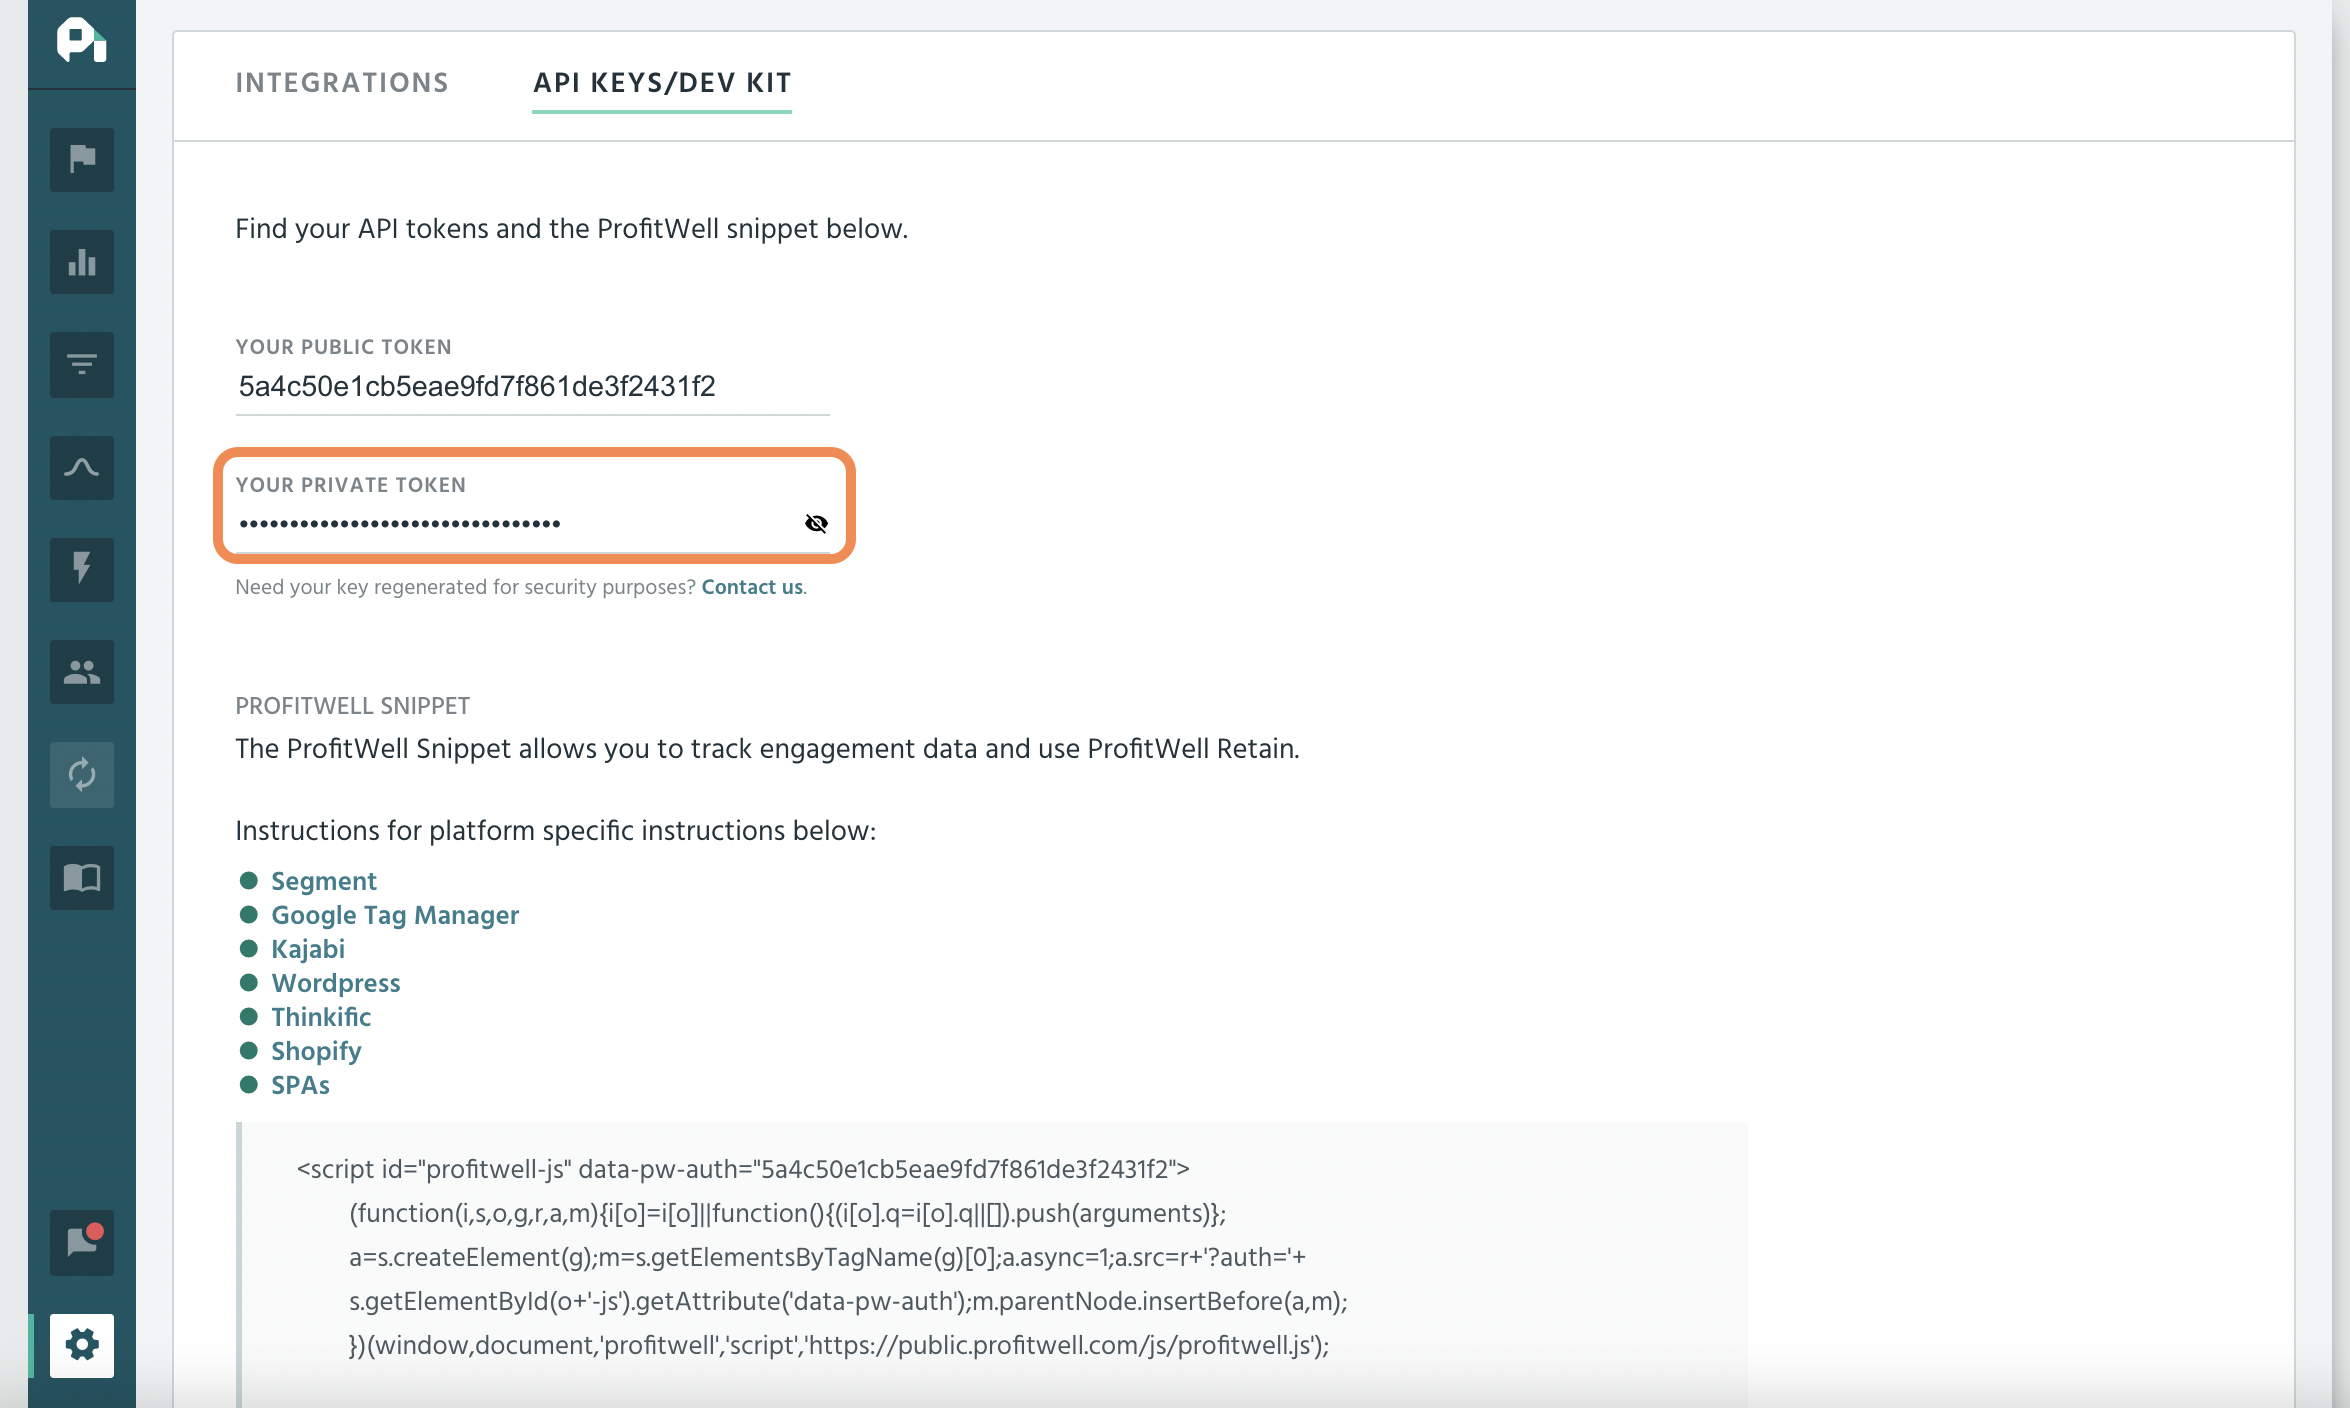Click 'Find your API tokens' intro text

pyautogui.click(x=571, y=229)
